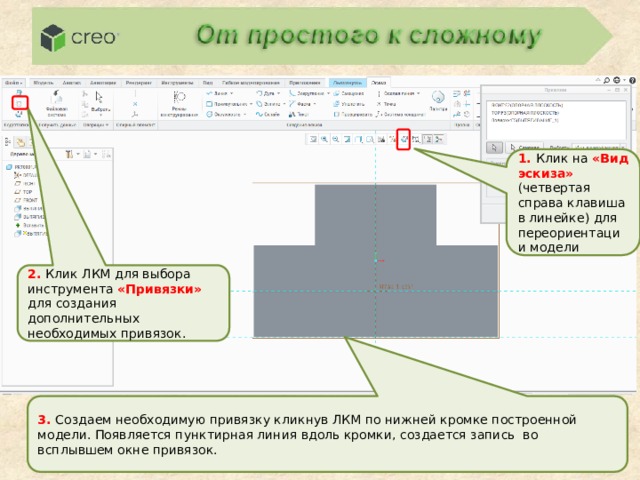This screenshot has width=640, height=480.
Task: Expand the Ellipse tool dropdown arrow
Action: [284, 104]
